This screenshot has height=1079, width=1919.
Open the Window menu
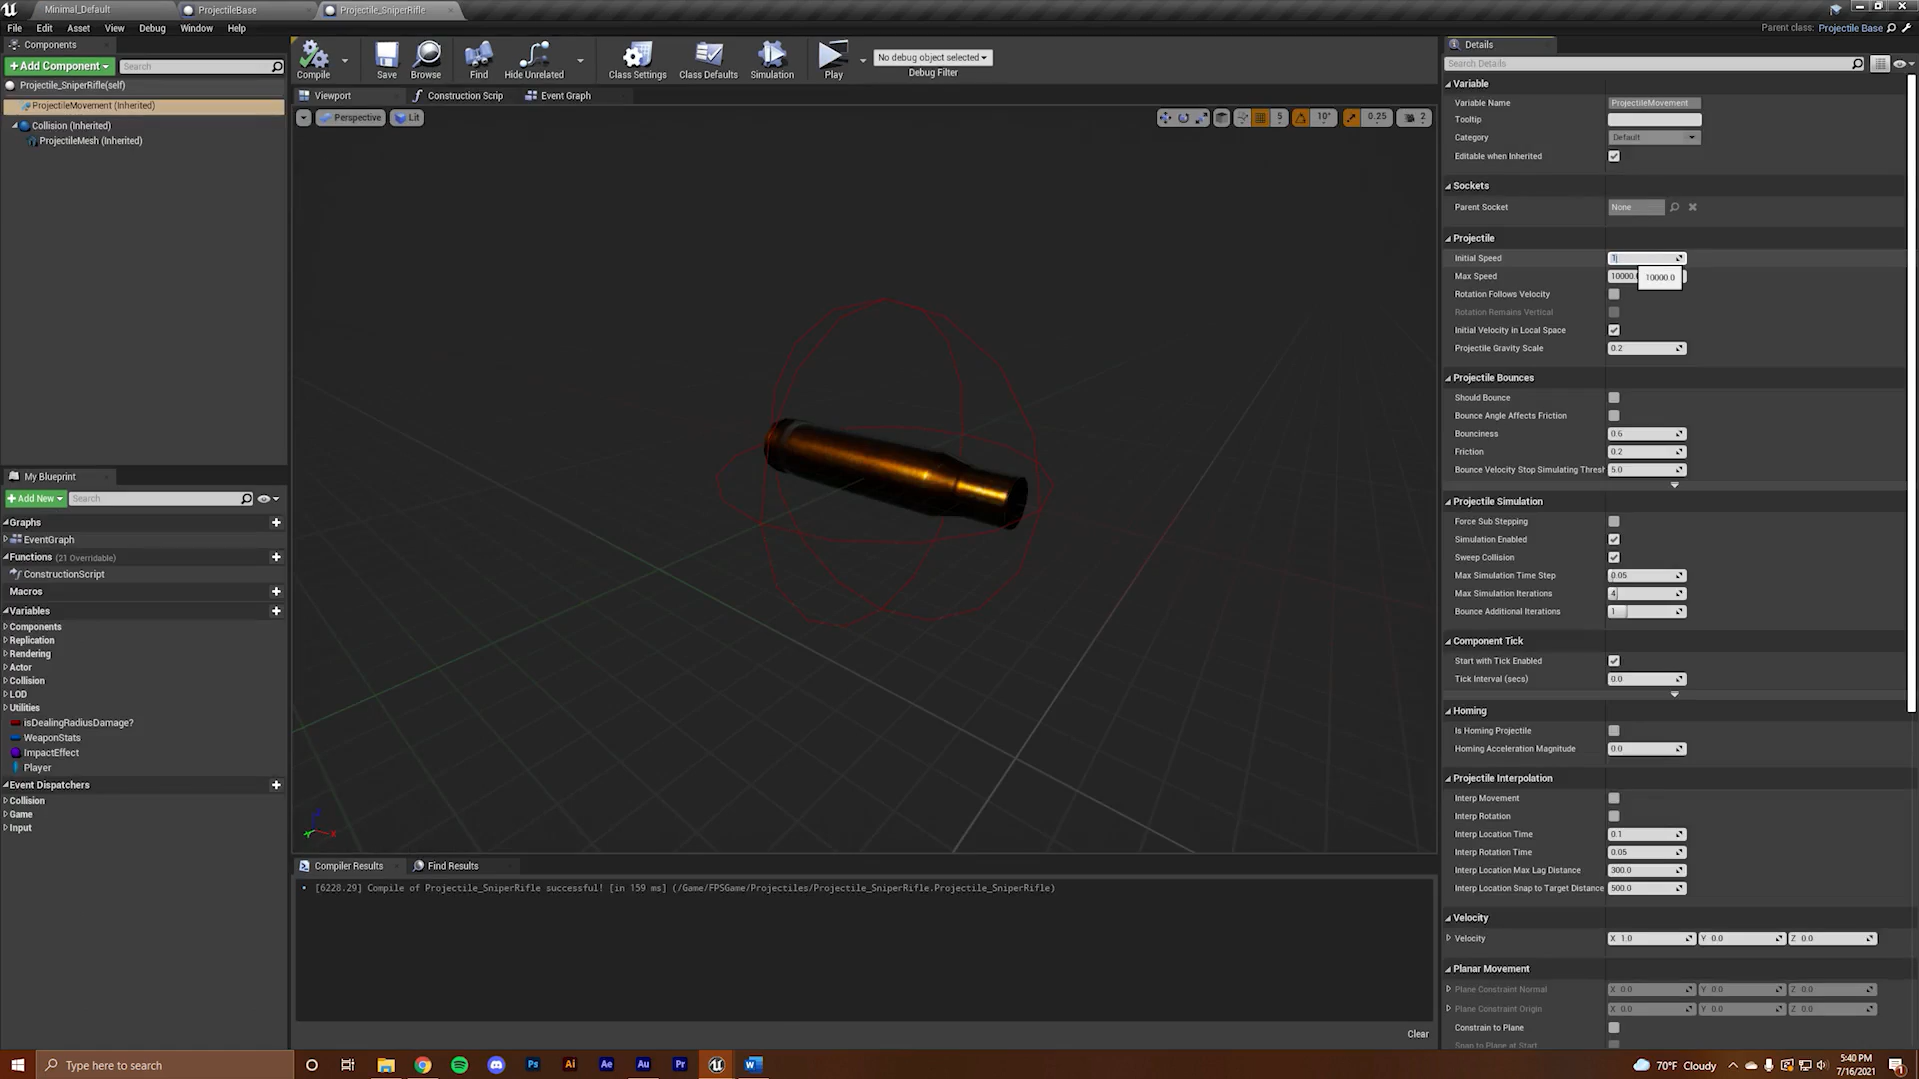pos(196,28)
